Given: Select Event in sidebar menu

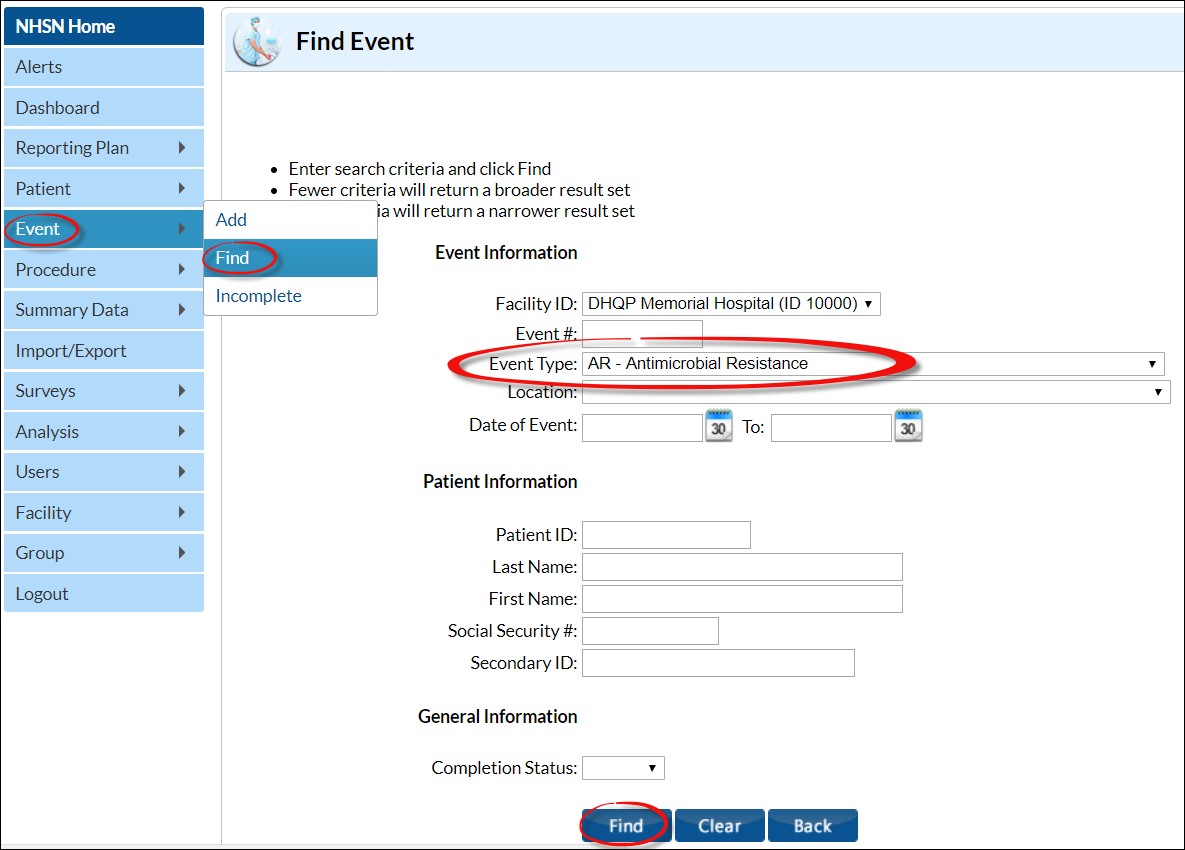Looking at the screenshot, I should (x=104, y=229).
